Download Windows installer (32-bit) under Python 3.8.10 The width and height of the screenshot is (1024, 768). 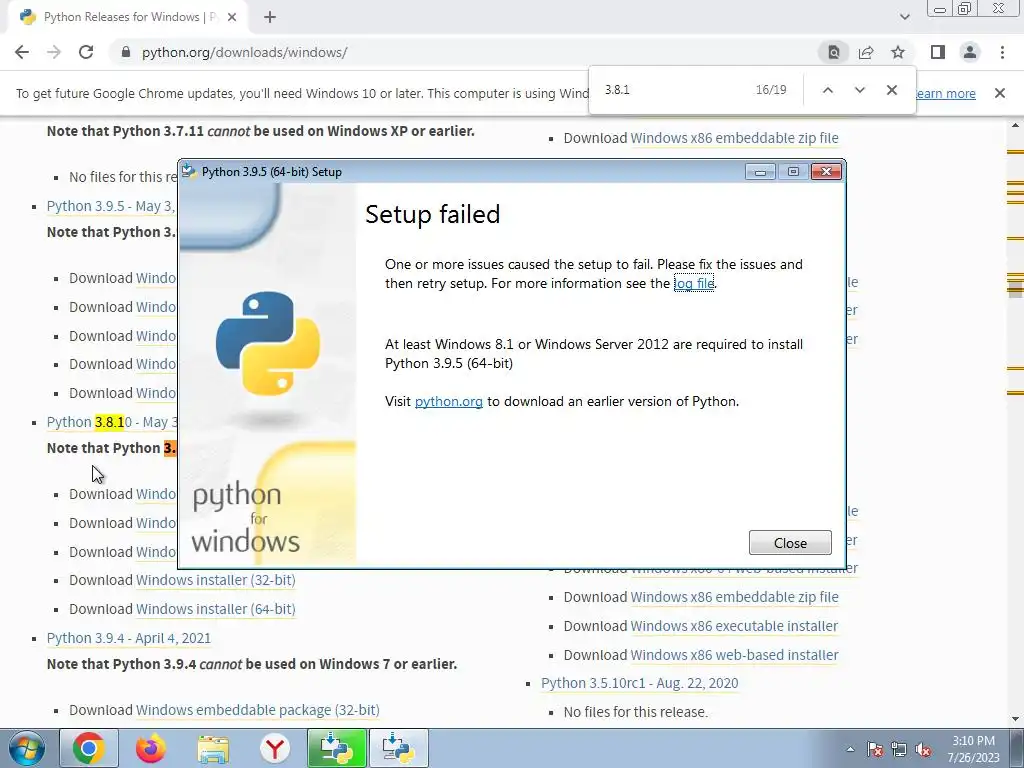coord(216,580)
